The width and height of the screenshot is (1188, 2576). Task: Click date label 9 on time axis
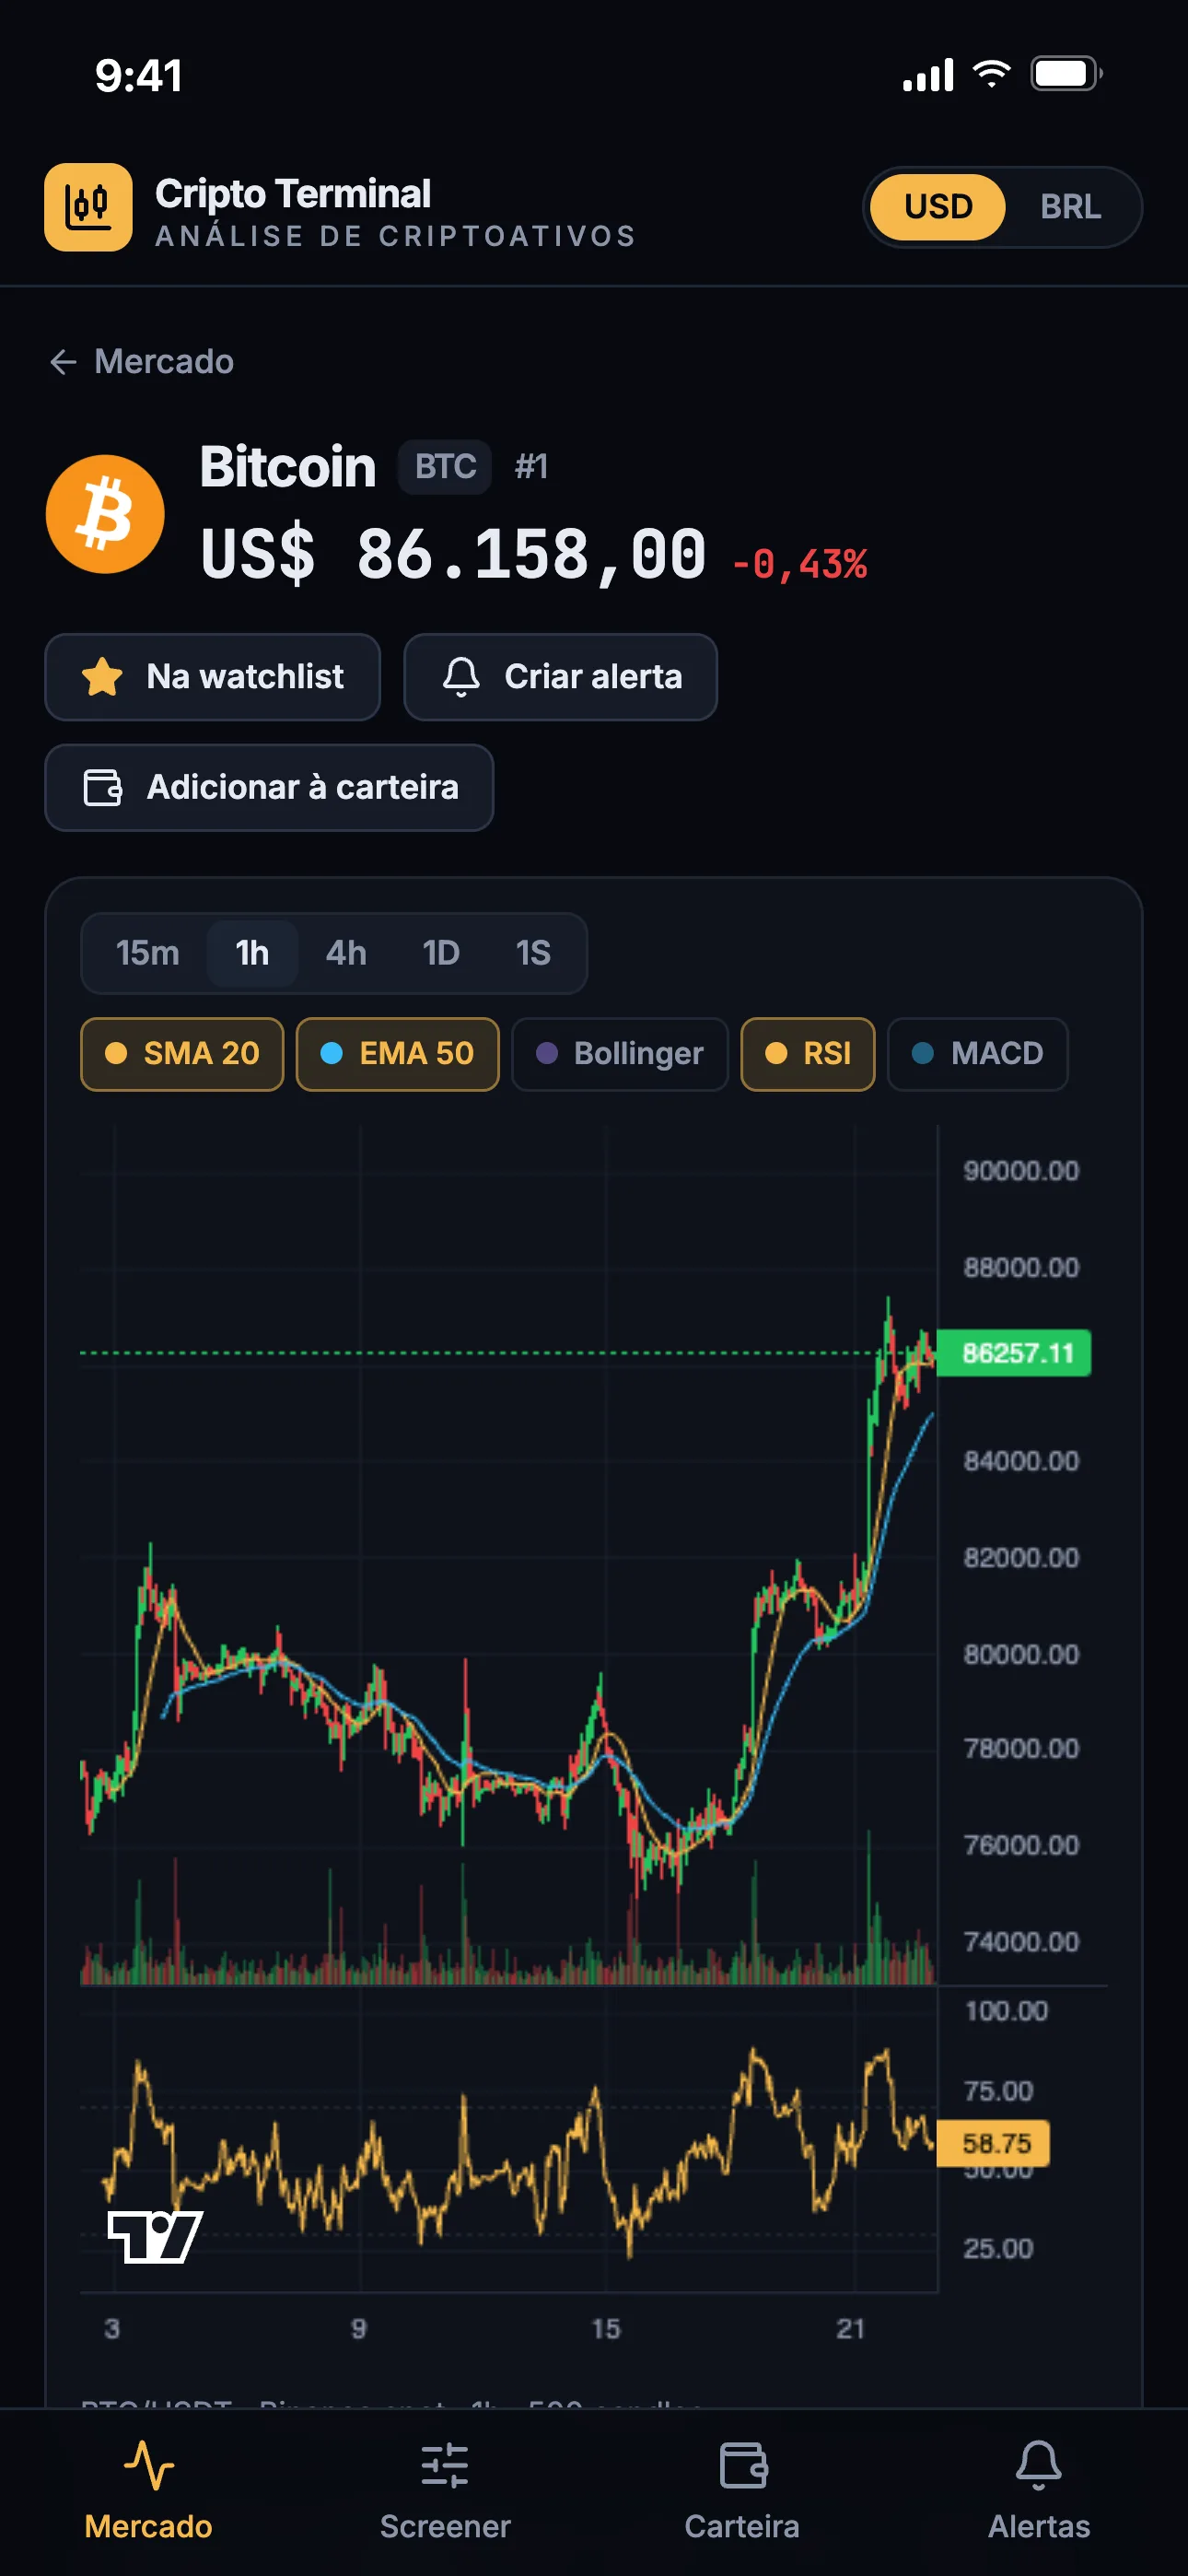(359, 2329)
